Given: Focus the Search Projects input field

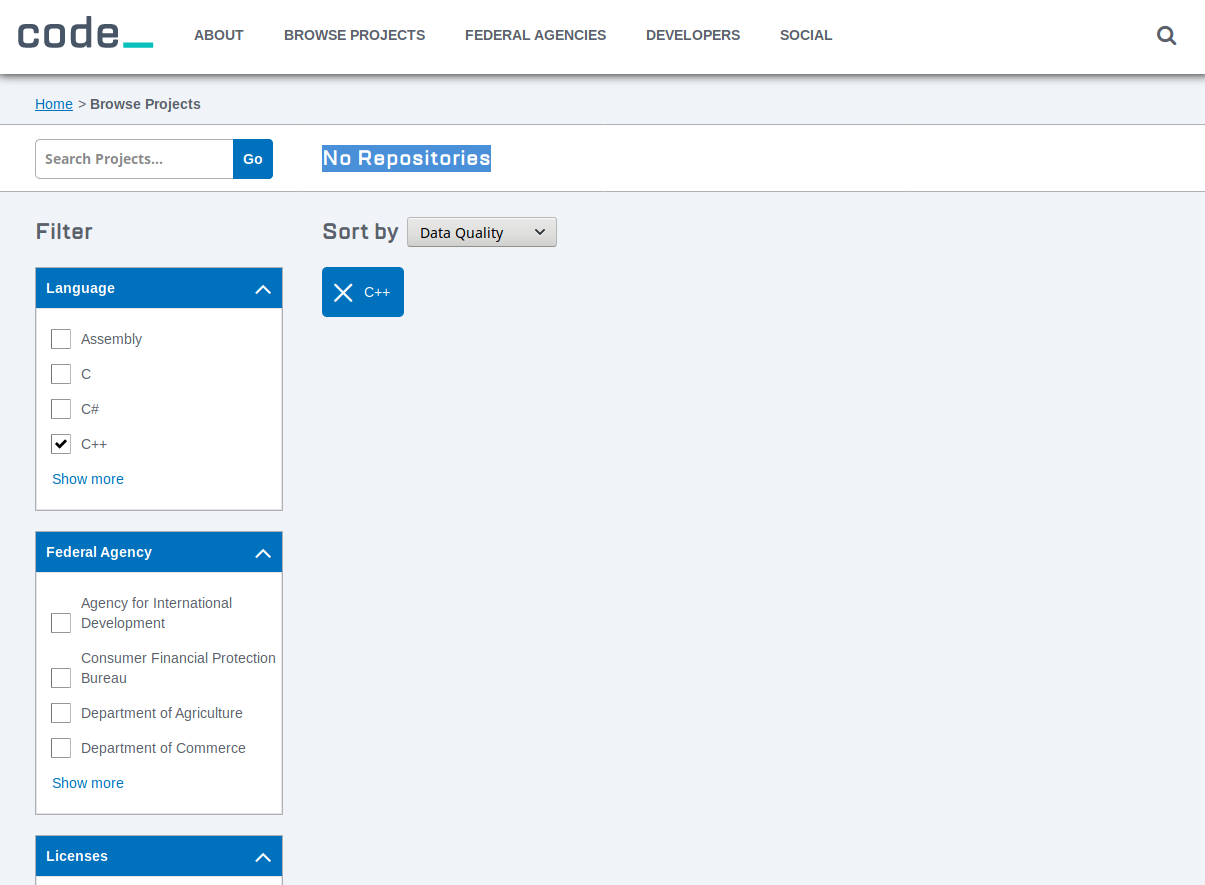Looking at the screenshot, I should tap(134, 159).
